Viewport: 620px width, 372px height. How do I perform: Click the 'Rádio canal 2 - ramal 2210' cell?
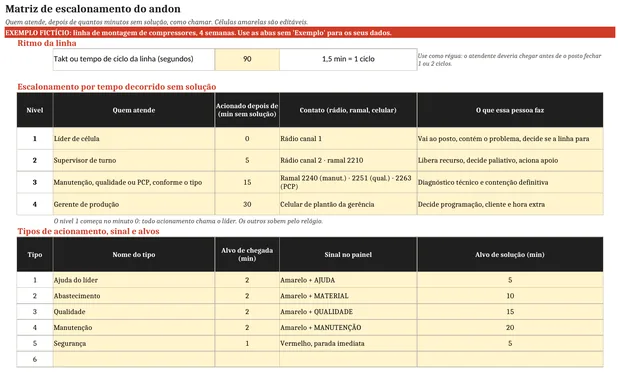[x=348, y=161]
